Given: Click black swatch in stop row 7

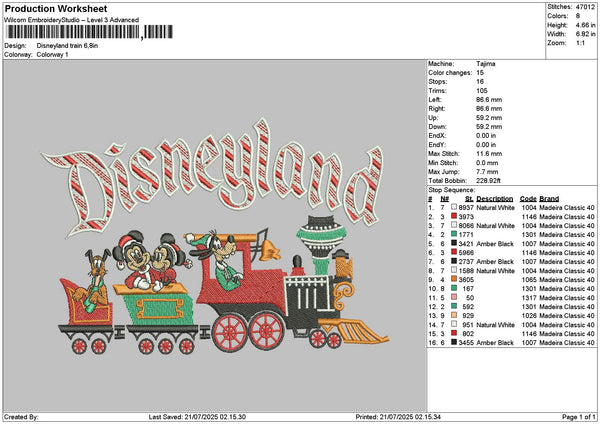Looking at the screenshot, I should 454,261.
